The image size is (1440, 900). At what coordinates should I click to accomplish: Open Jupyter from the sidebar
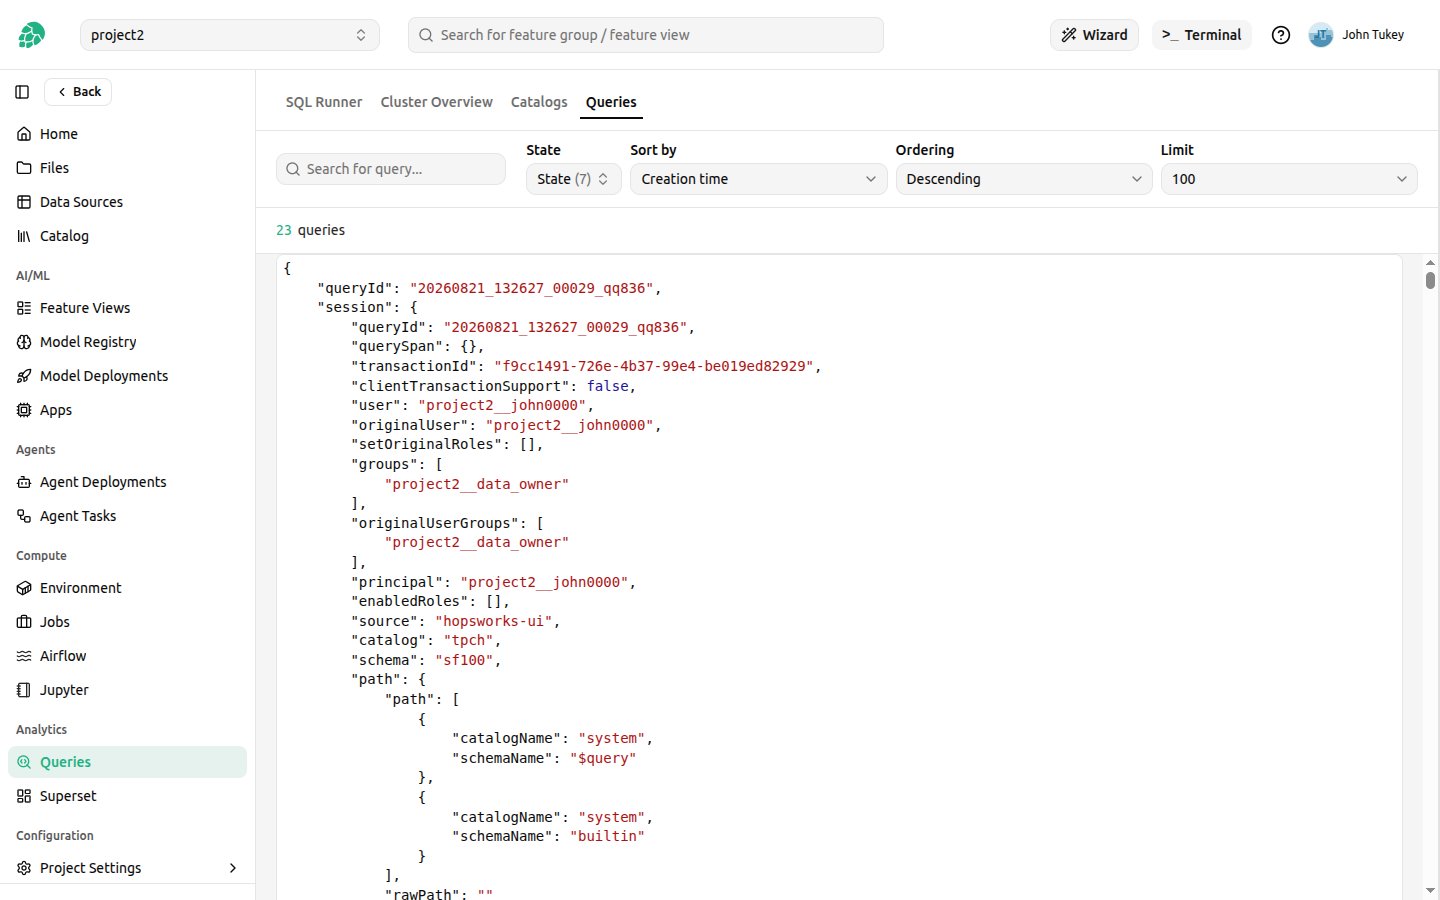[127, 690]
